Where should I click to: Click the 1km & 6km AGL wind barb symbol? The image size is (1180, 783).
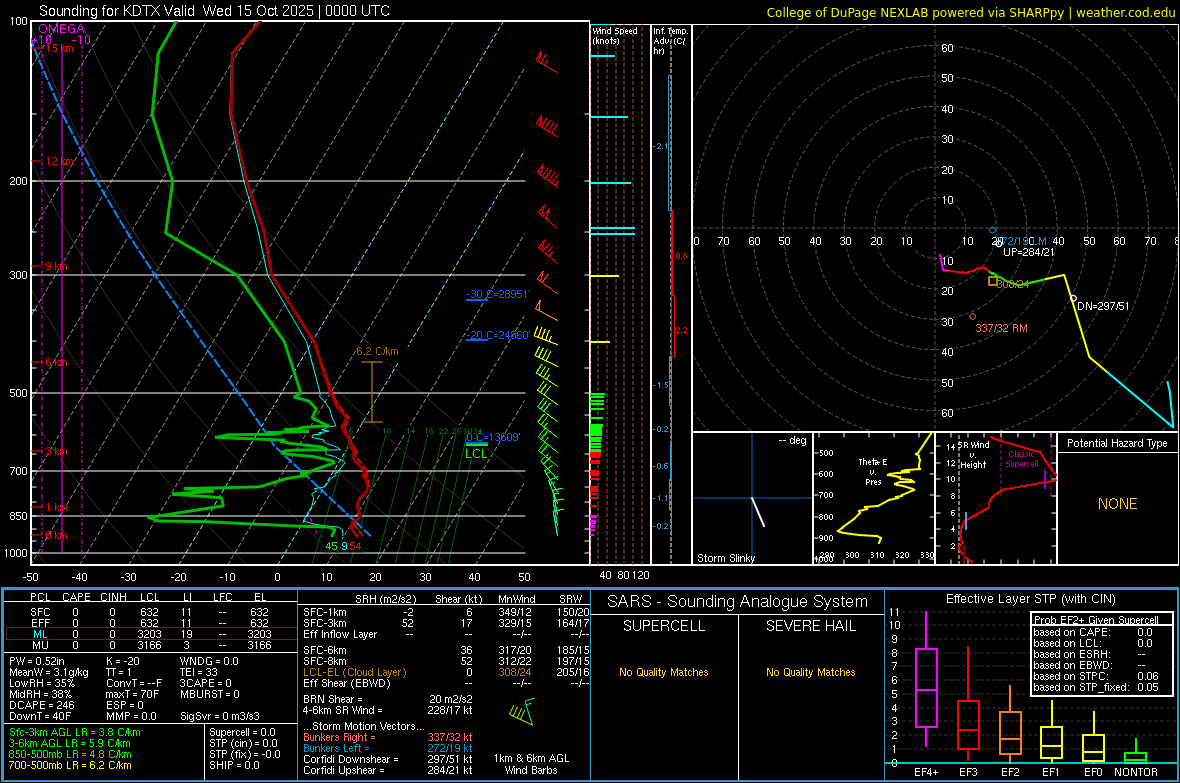522,711
